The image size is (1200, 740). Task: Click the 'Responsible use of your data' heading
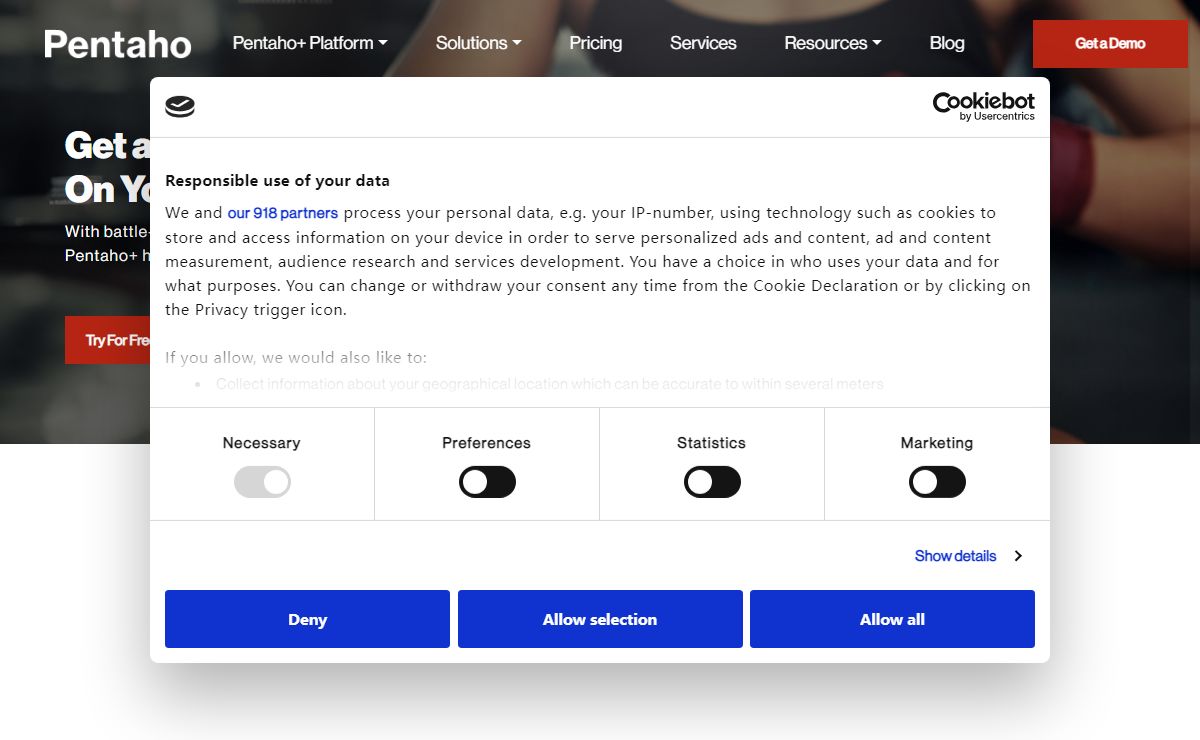click(x=277, y=181)
